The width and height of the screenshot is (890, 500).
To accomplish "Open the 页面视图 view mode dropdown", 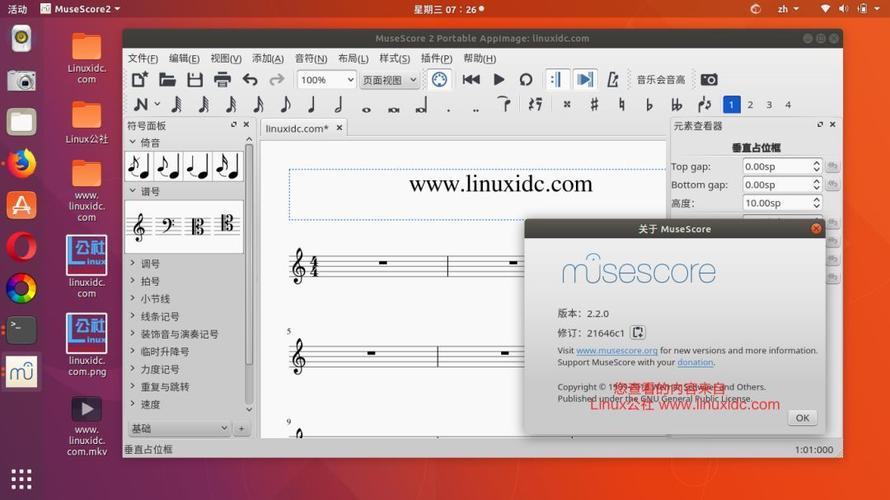I will [389, 80].
